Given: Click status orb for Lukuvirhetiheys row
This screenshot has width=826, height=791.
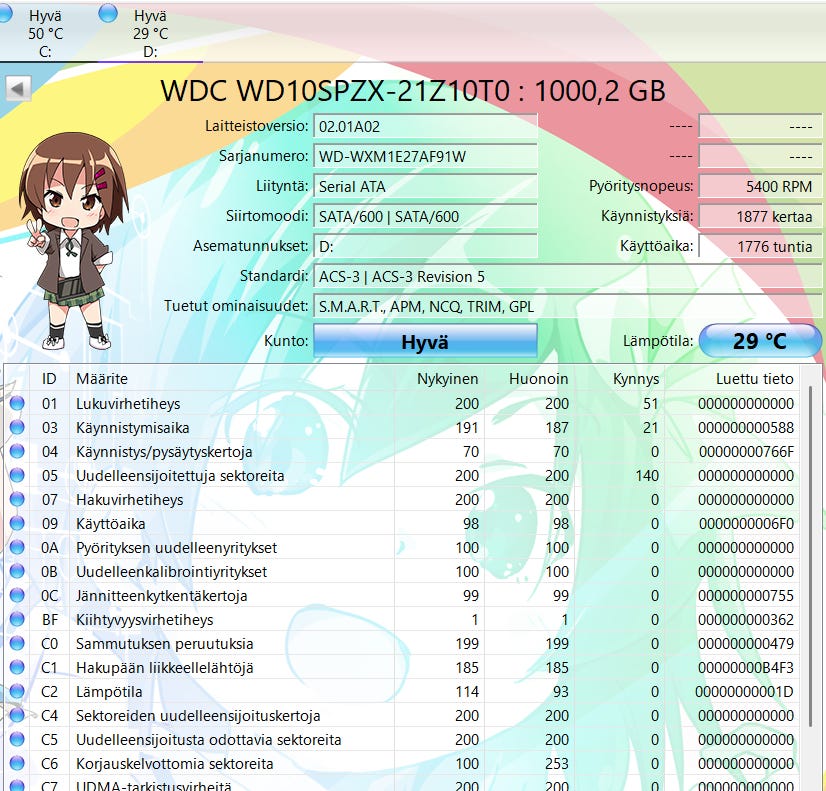Looking at the screenshot, I should click(x=17, y=404).
